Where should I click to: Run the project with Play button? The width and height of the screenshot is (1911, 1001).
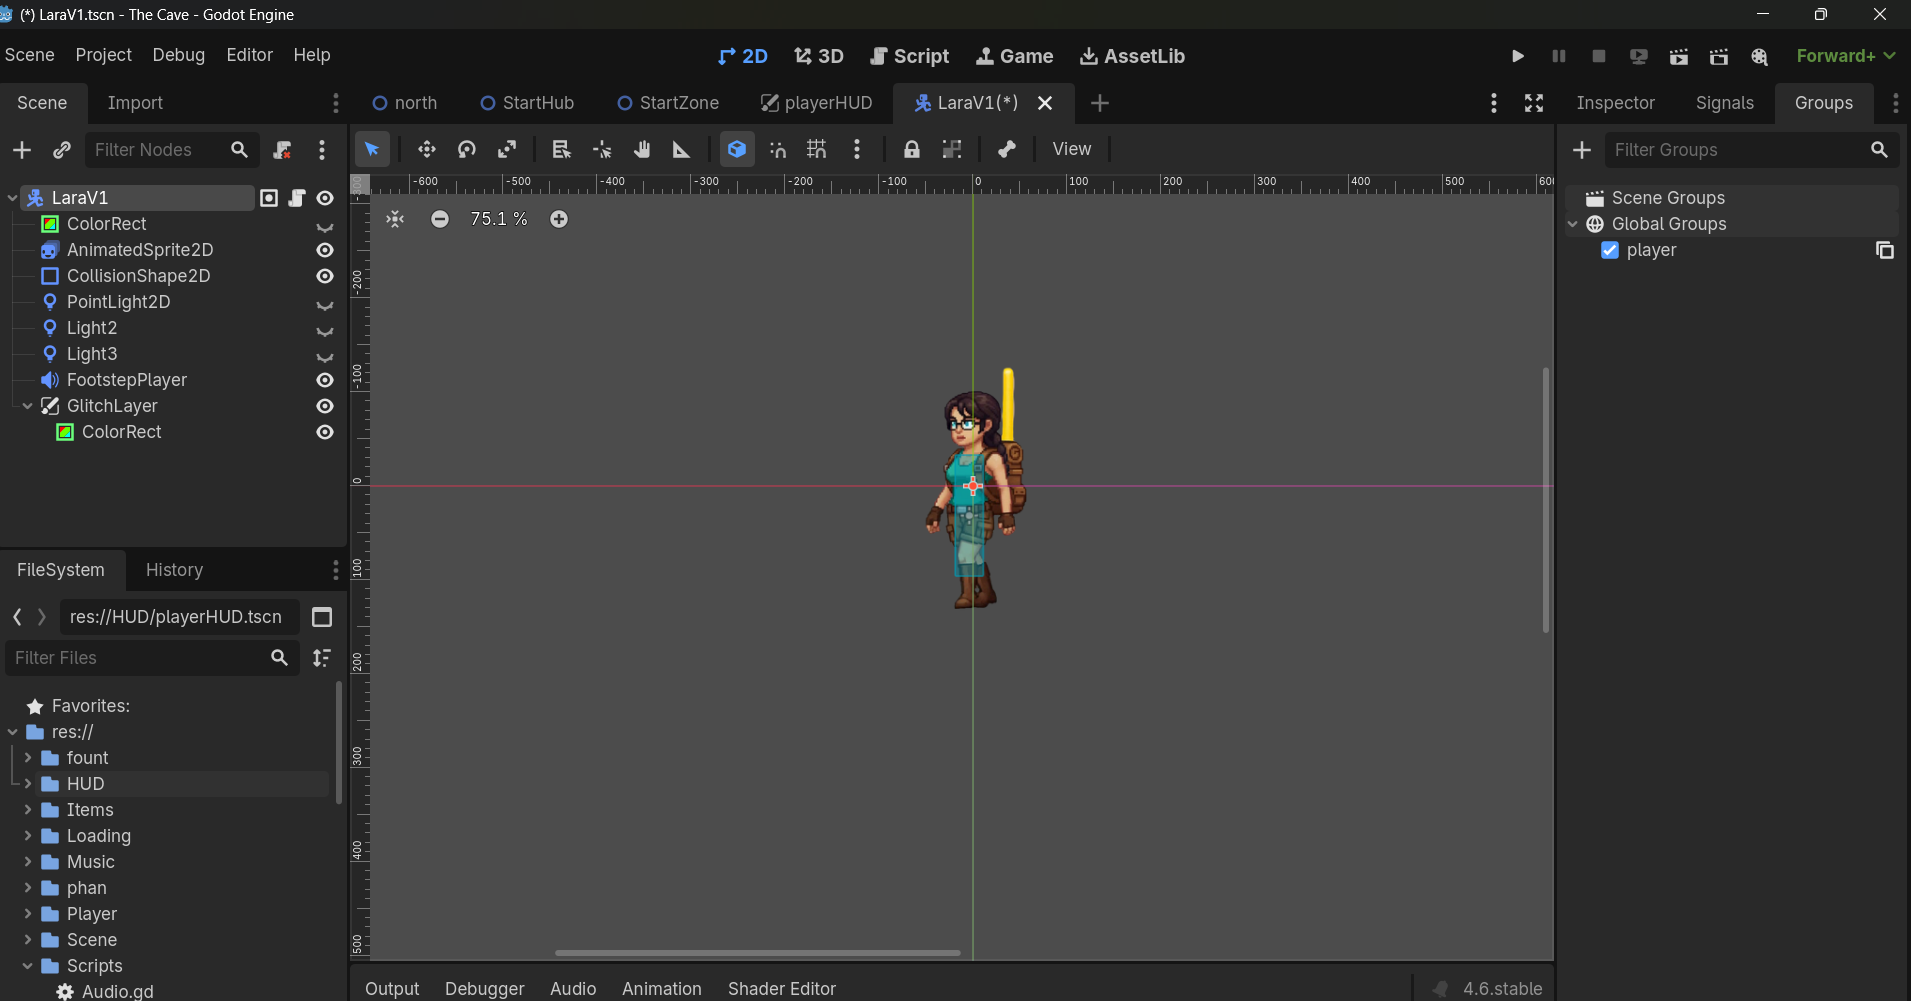pyautogui.click(x=1517, y=56)
